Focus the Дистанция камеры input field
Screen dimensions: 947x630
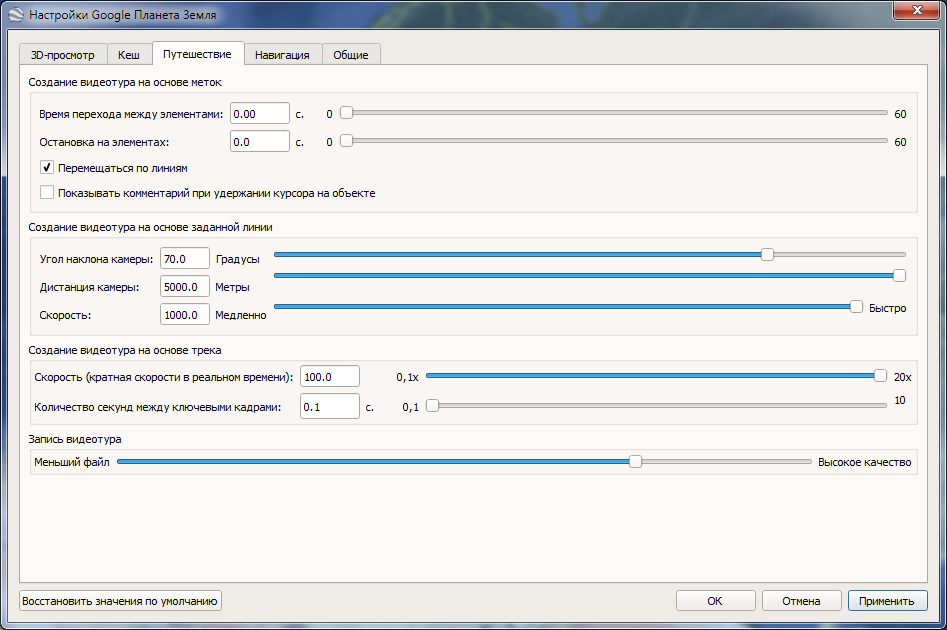pos(185,286)
